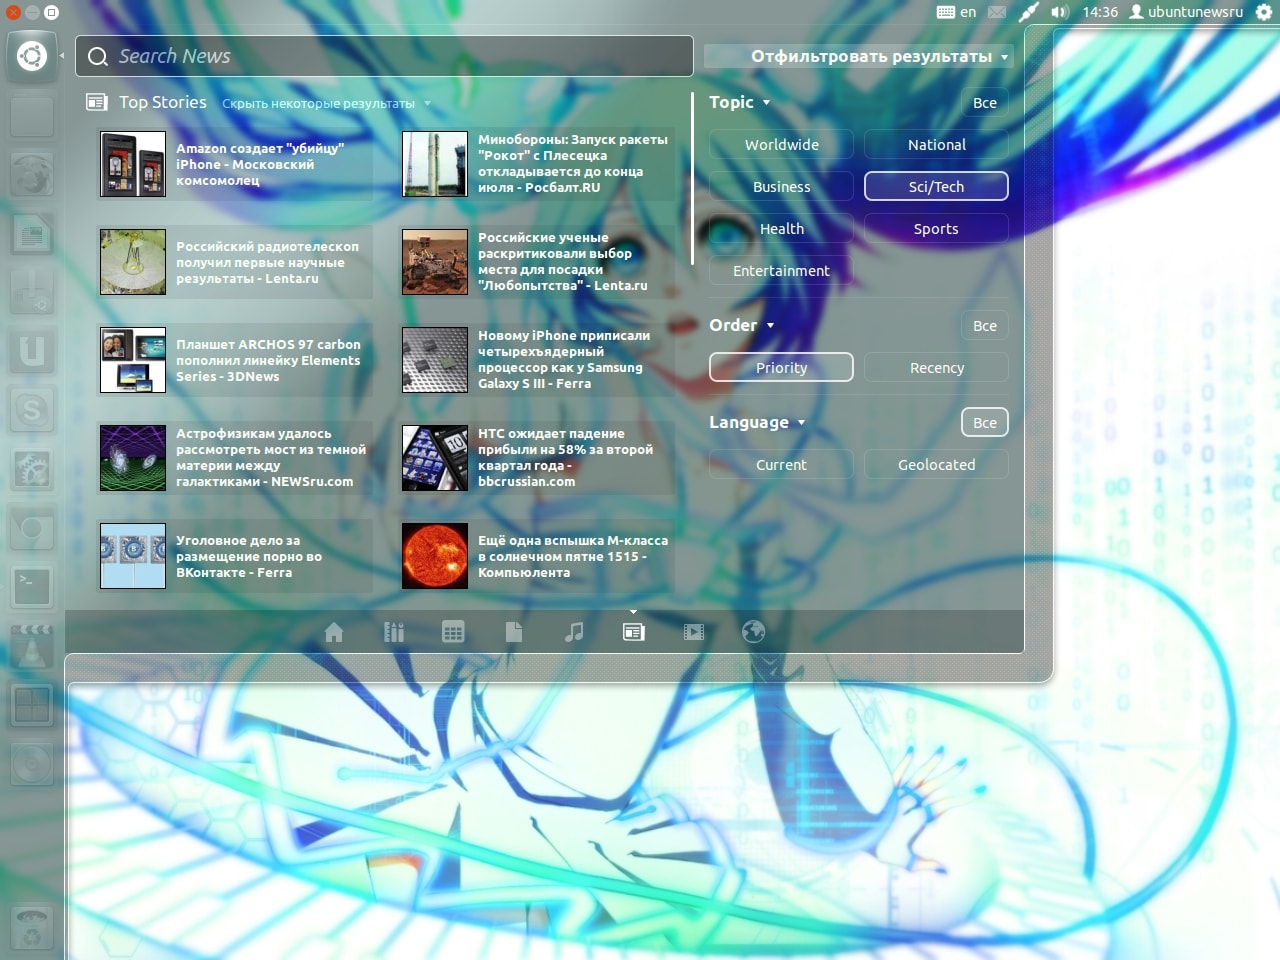1280x960 pixels.
Task: Open the ubuntunewsru user menu
Action: [1186, 12]
